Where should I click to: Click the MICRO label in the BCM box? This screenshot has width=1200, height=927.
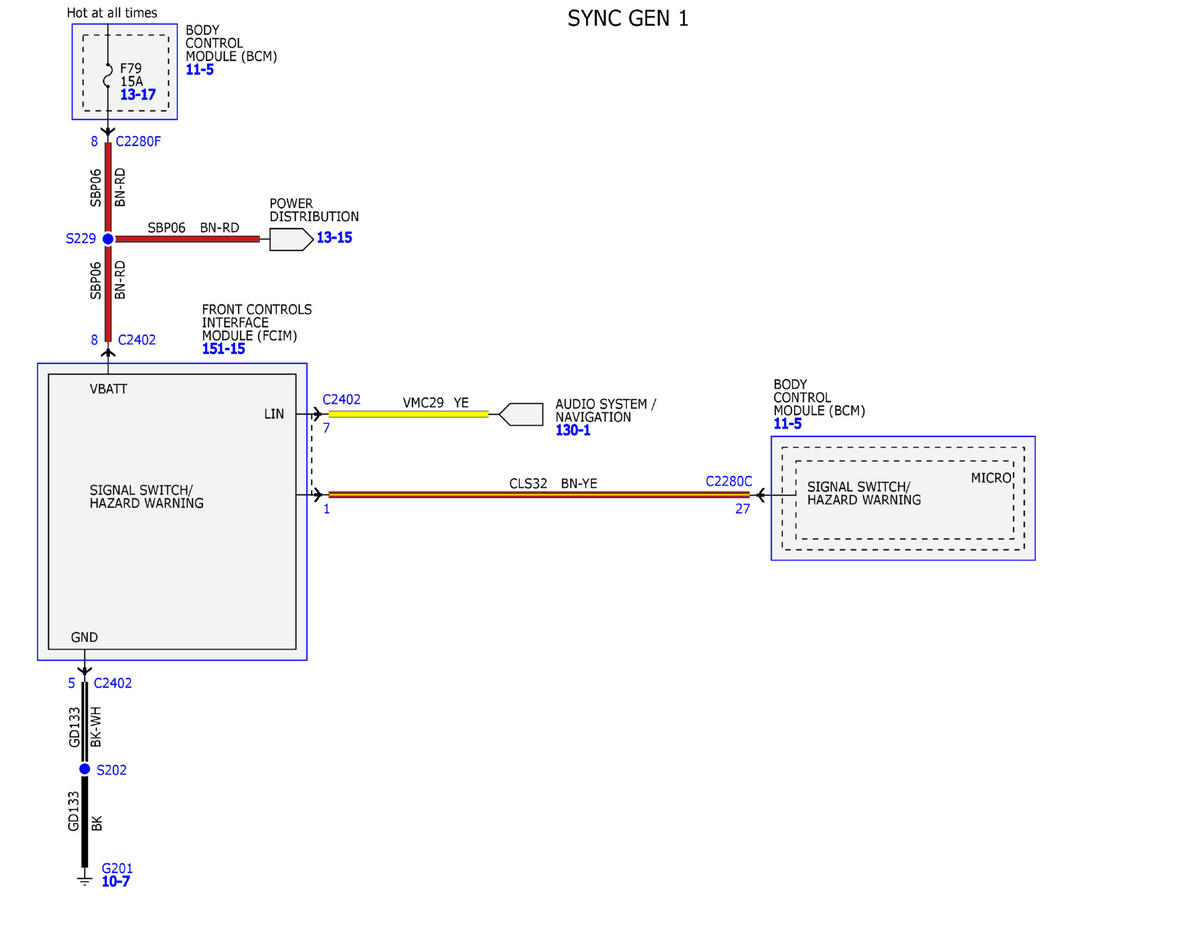[991, 478]
